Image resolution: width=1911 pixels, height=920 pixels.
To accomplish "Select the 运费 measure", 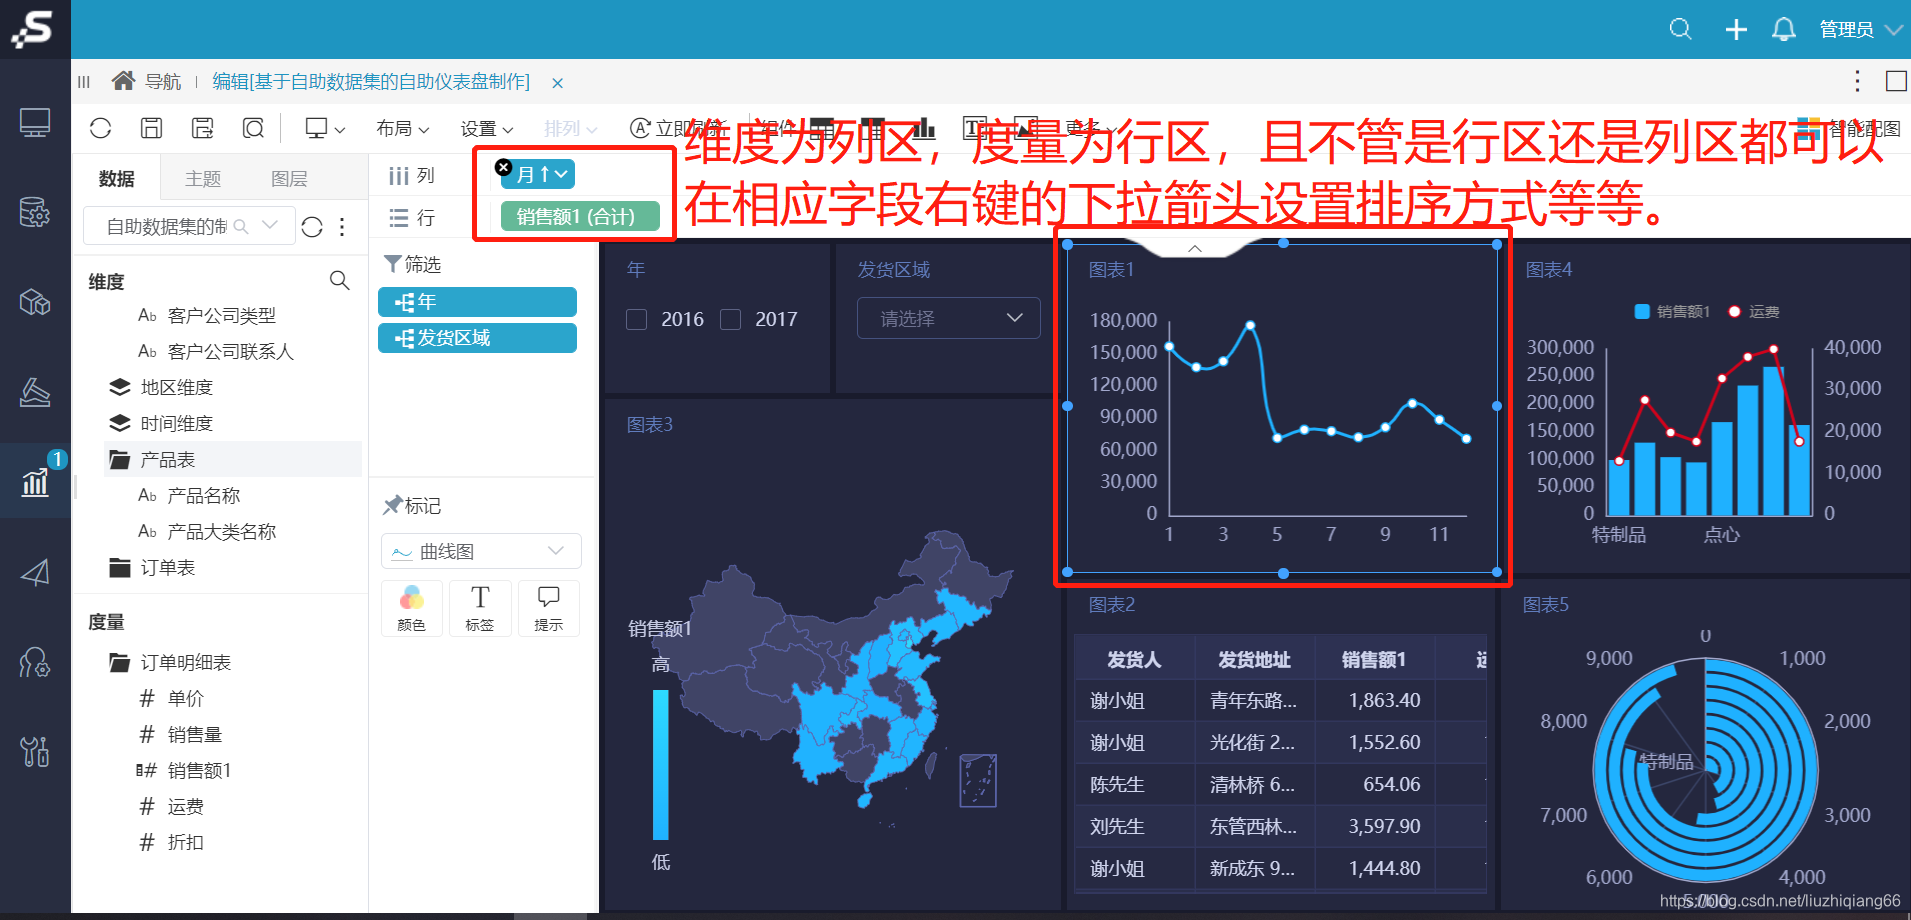I will 185,807.
